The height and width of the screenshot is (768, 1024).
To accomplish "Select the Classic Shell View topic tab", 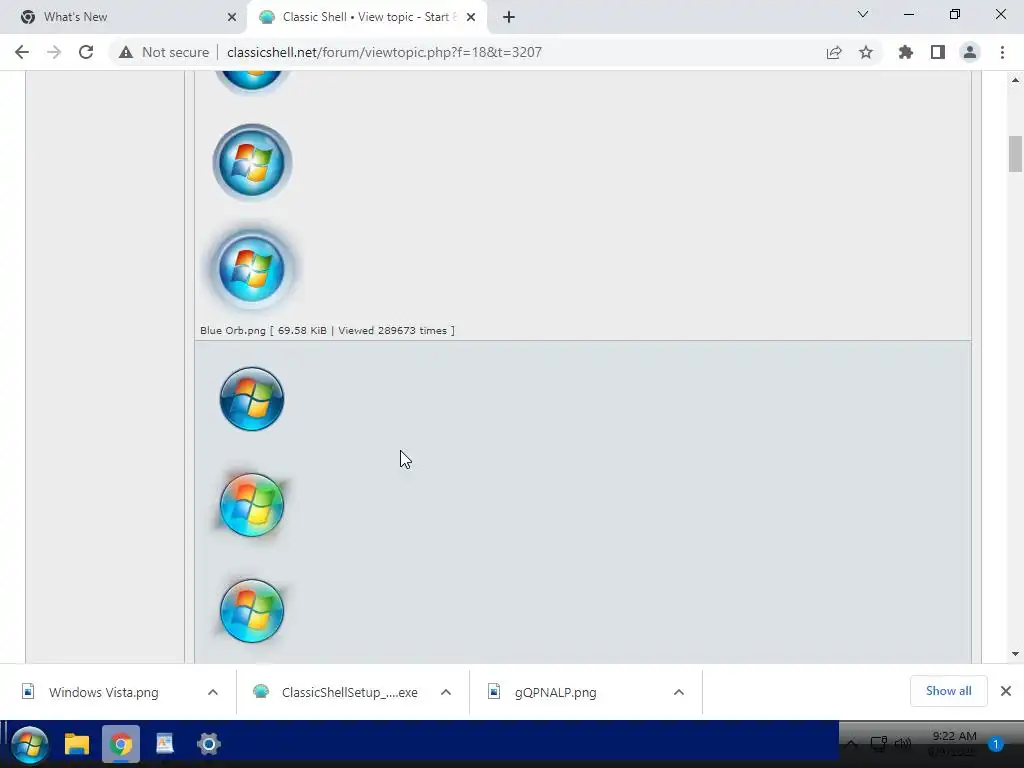I will tap(366, 17).
